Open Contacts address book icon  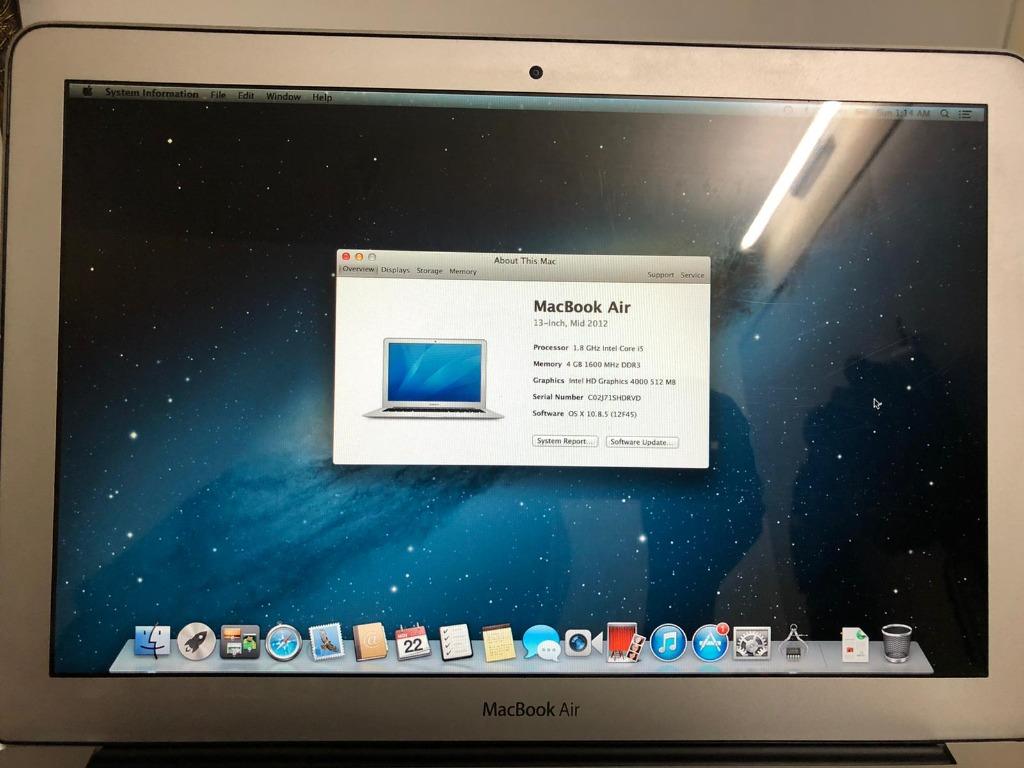click(370, 642)
